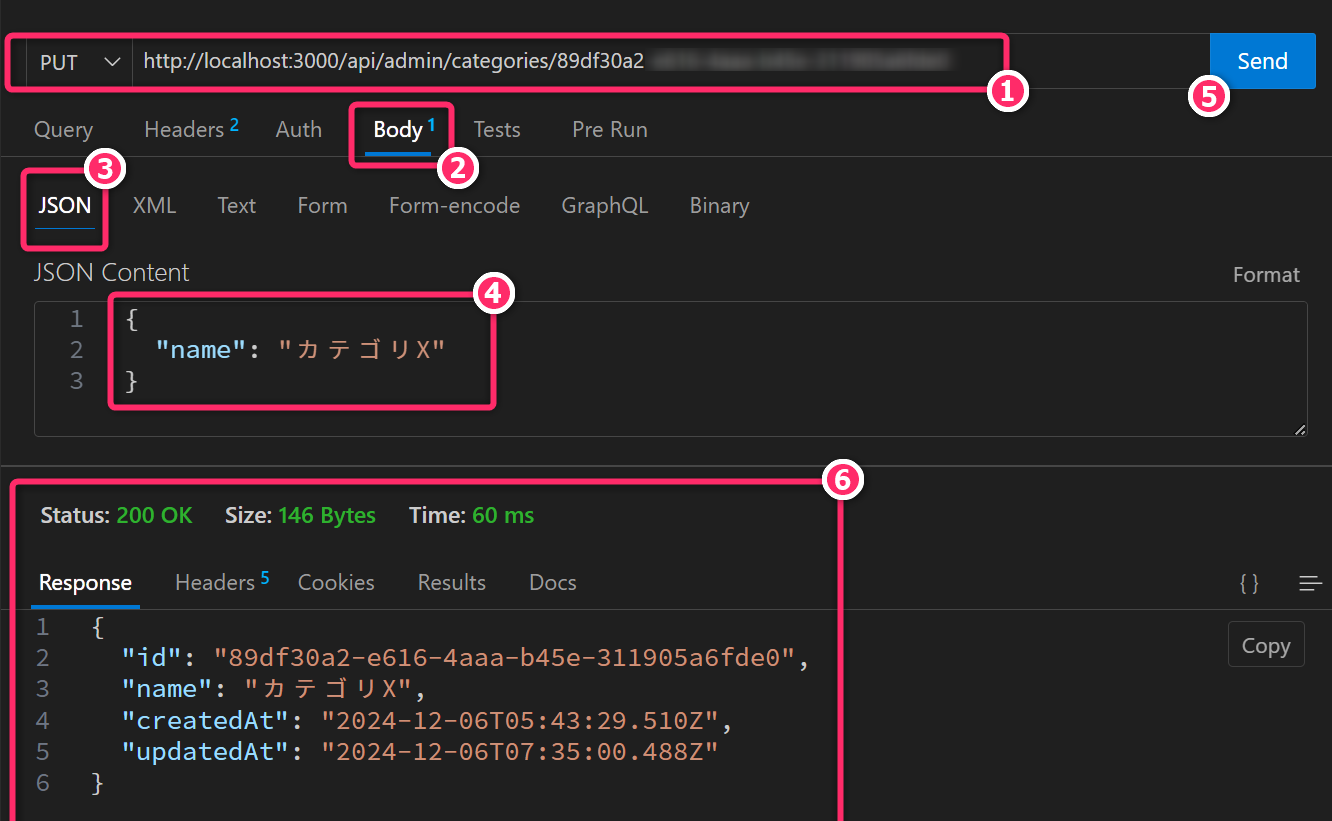Select the Binary body type

[719, 205]
